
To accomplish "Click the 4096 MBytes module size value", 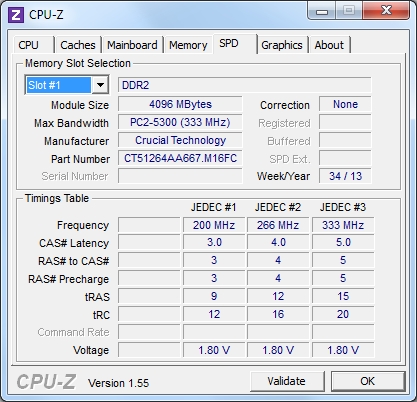I will pyautogui.click(x=180, y=104).
